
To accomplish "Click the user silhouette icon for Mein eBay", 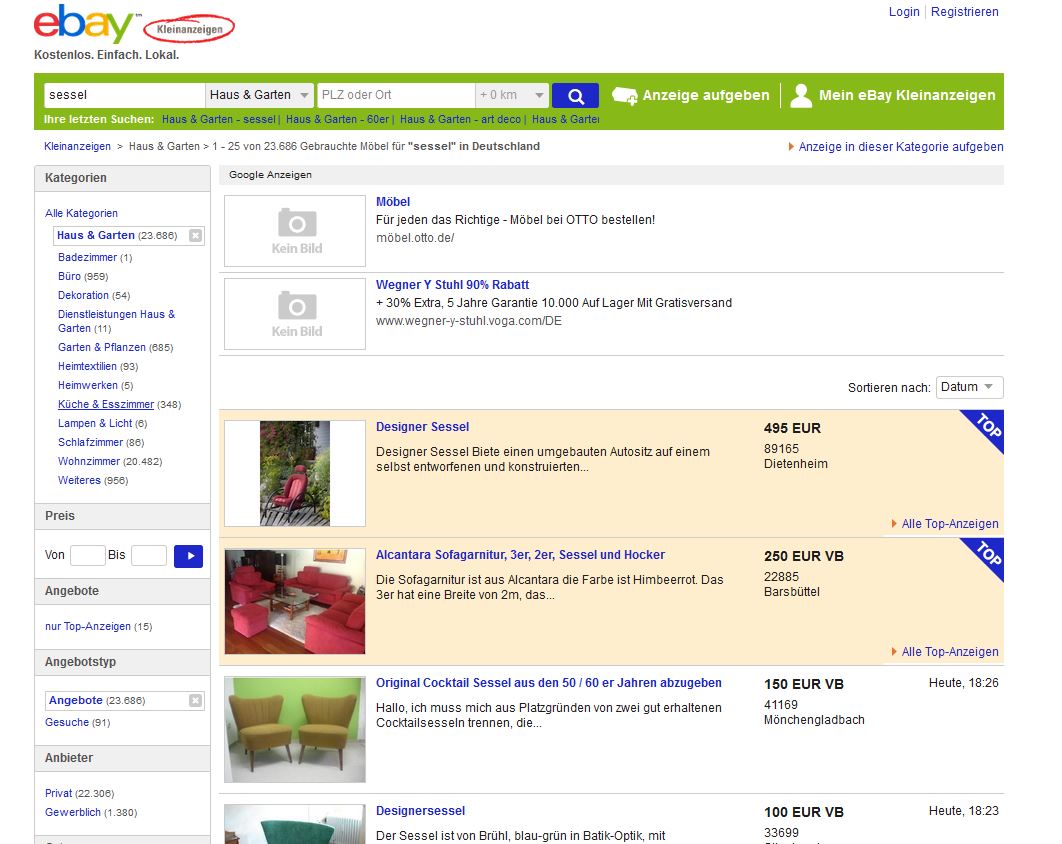I will coord(801,96).
